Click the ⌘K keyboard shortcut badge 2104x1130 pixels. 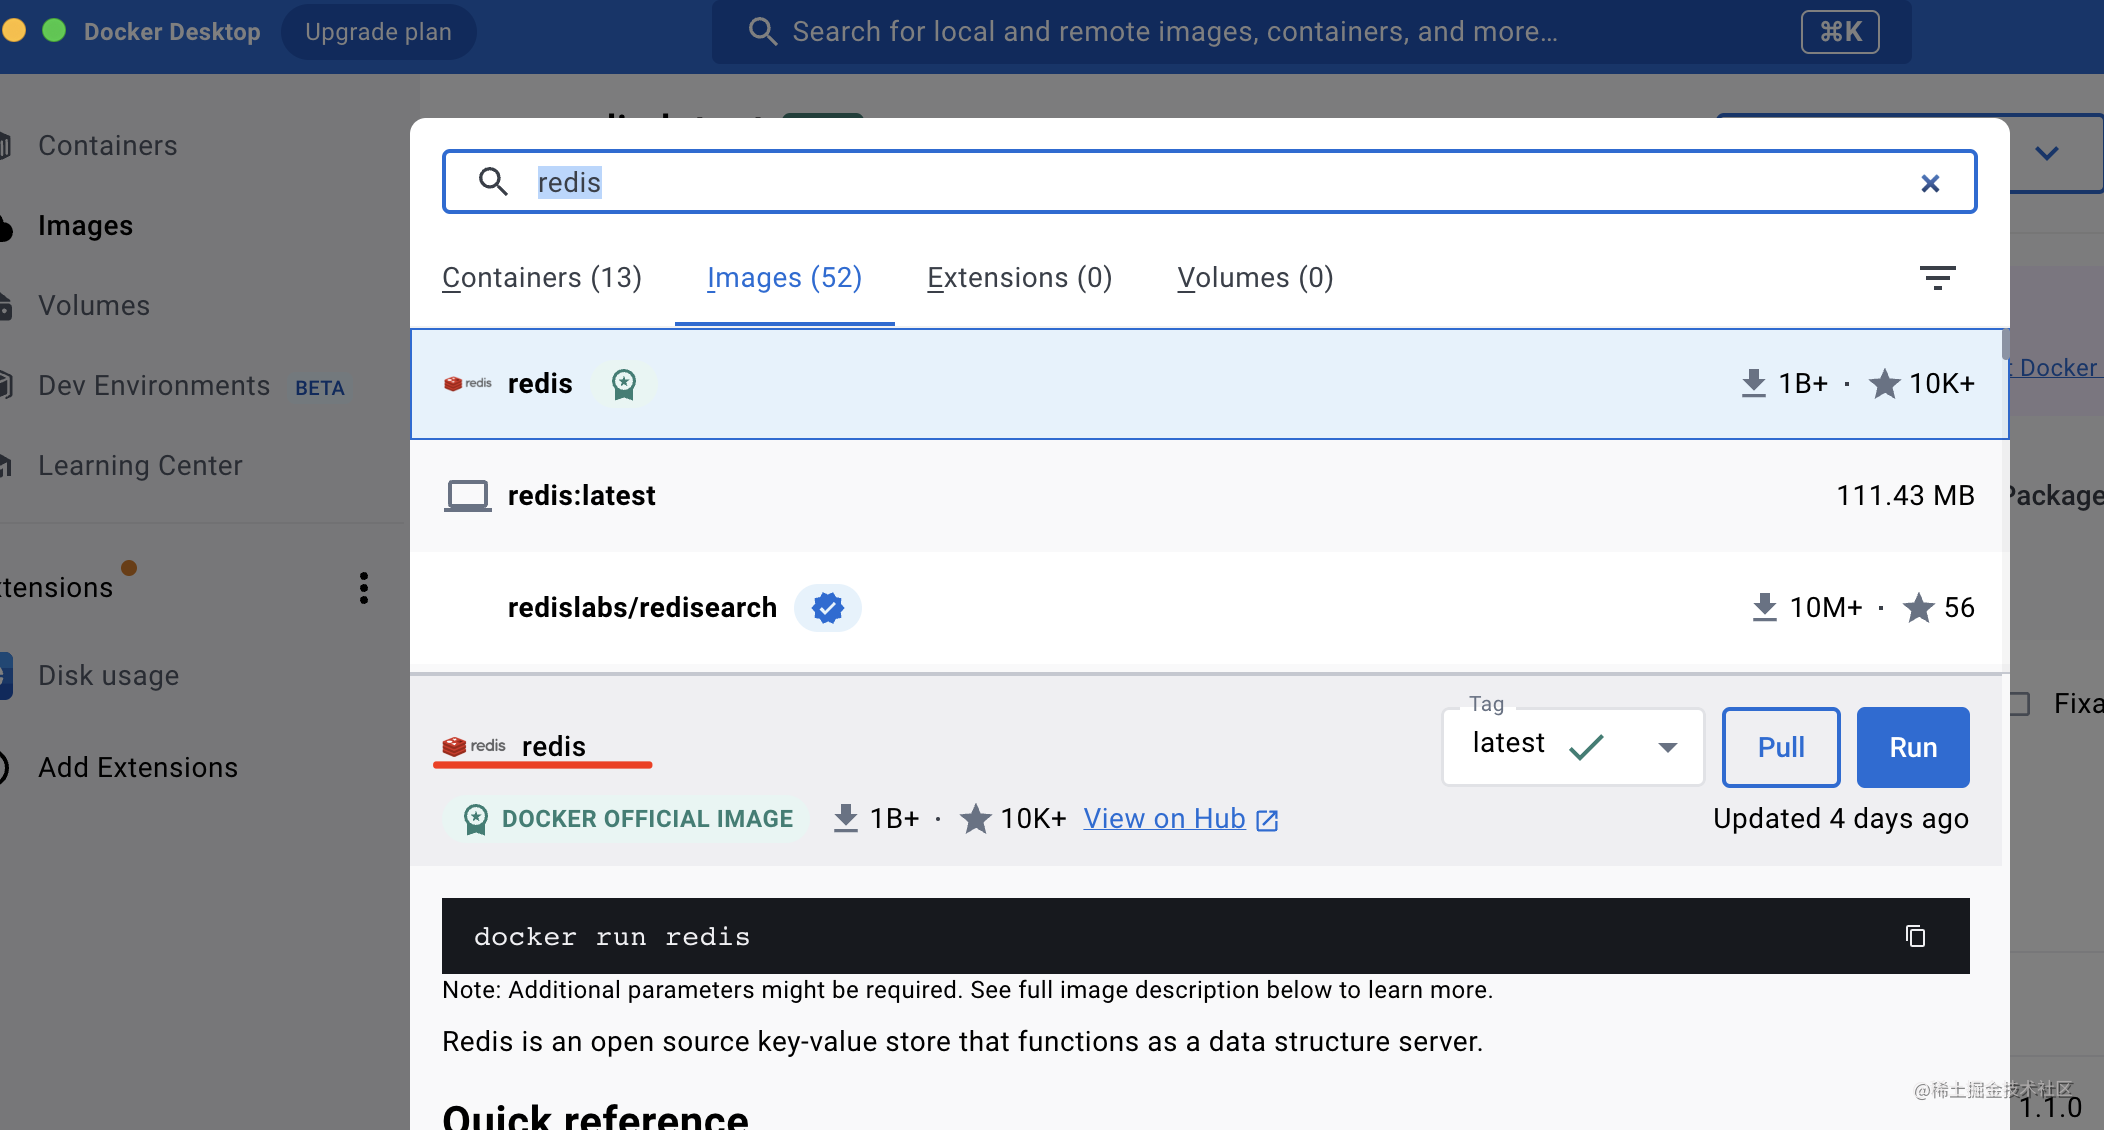[1840, 32]
